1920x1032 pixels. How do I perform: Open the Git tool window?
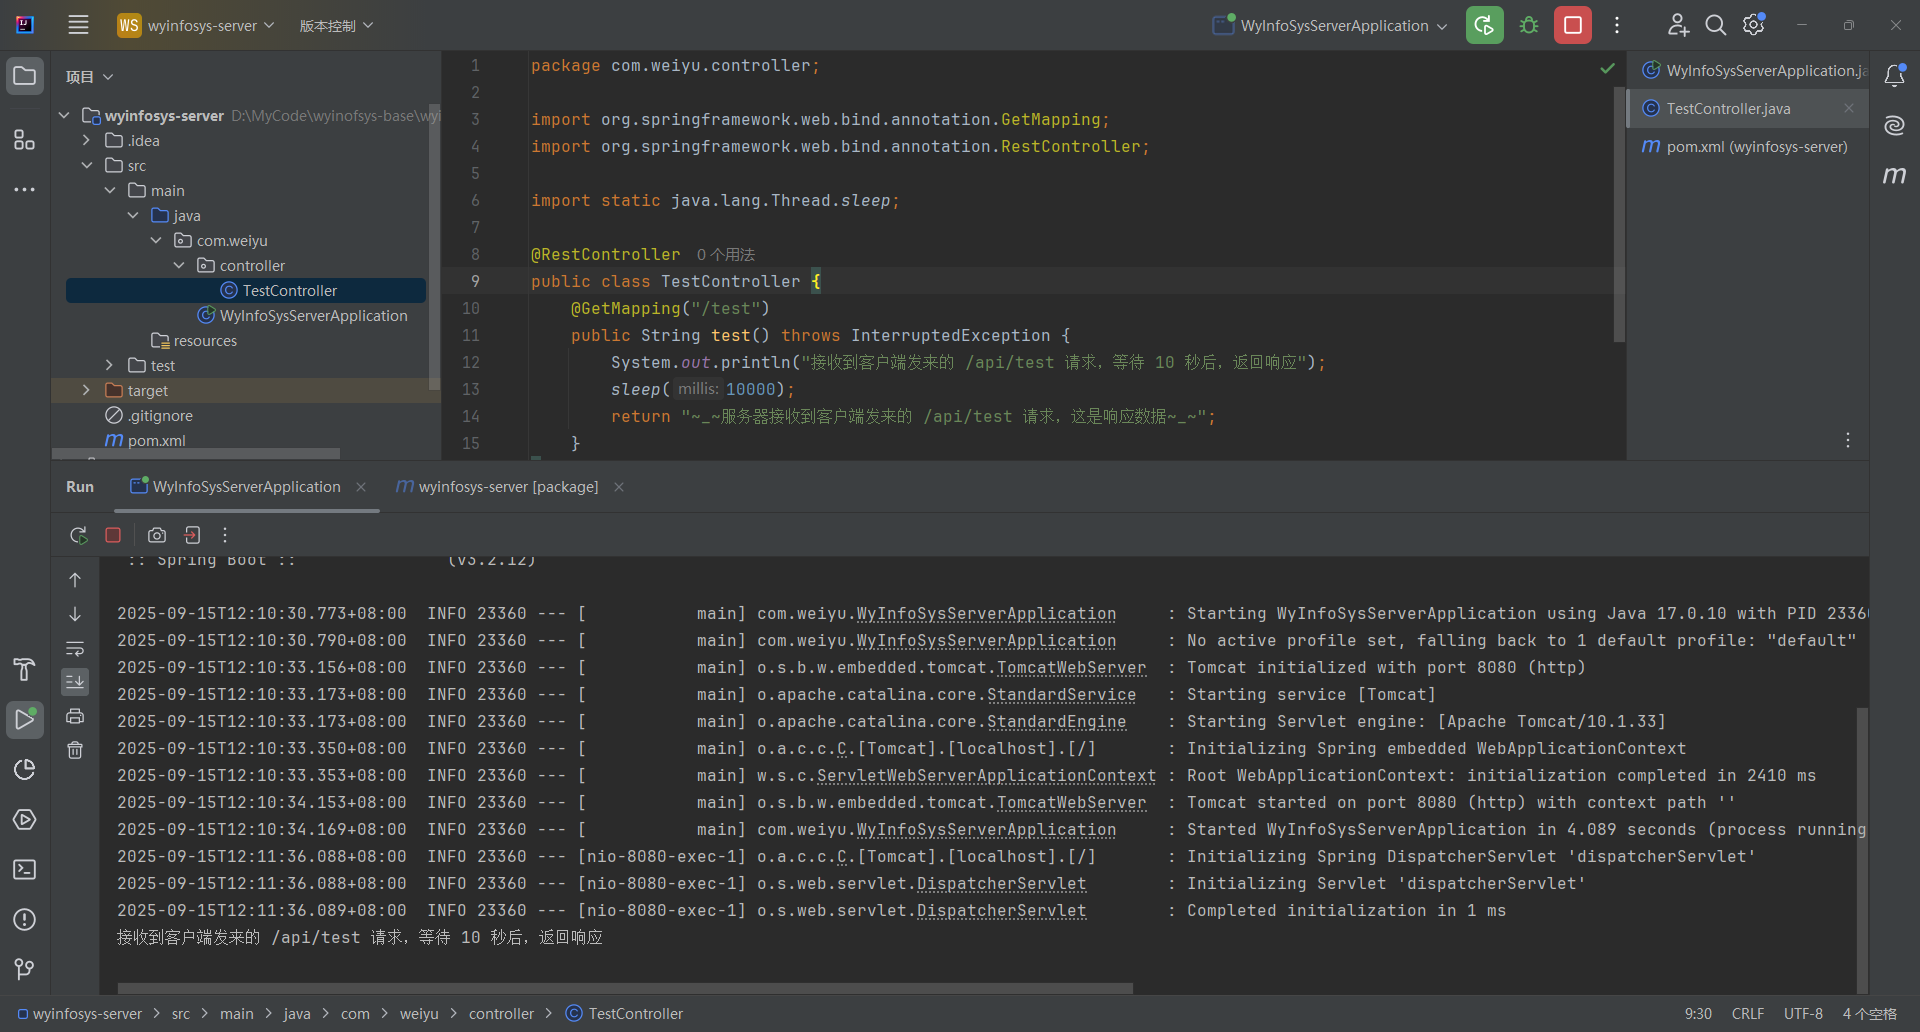pyautogui.click(x=25, y=969)
